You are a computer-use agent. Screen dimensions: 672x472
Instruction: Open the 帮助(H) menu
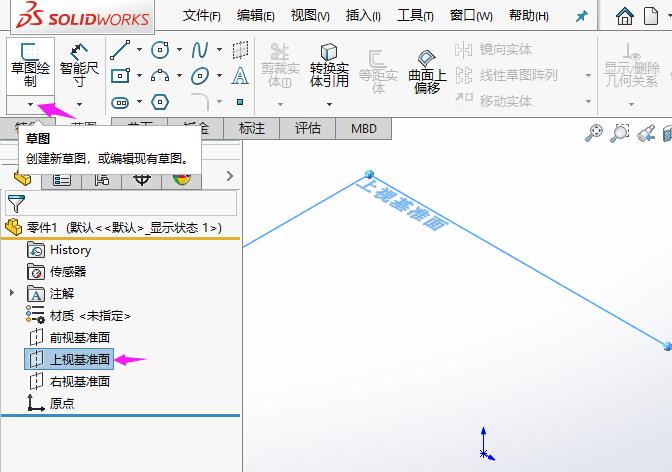(528, 16)
